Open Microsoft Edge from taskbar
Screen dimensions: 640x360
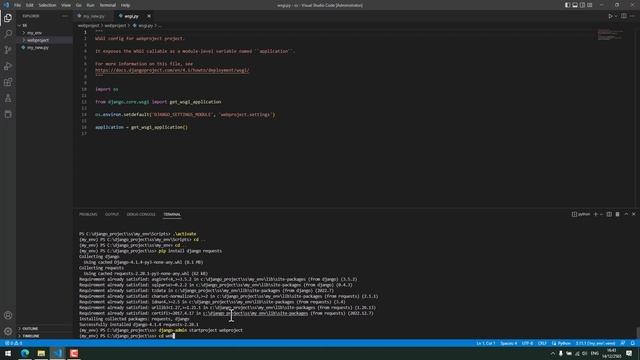click(25, 353)
